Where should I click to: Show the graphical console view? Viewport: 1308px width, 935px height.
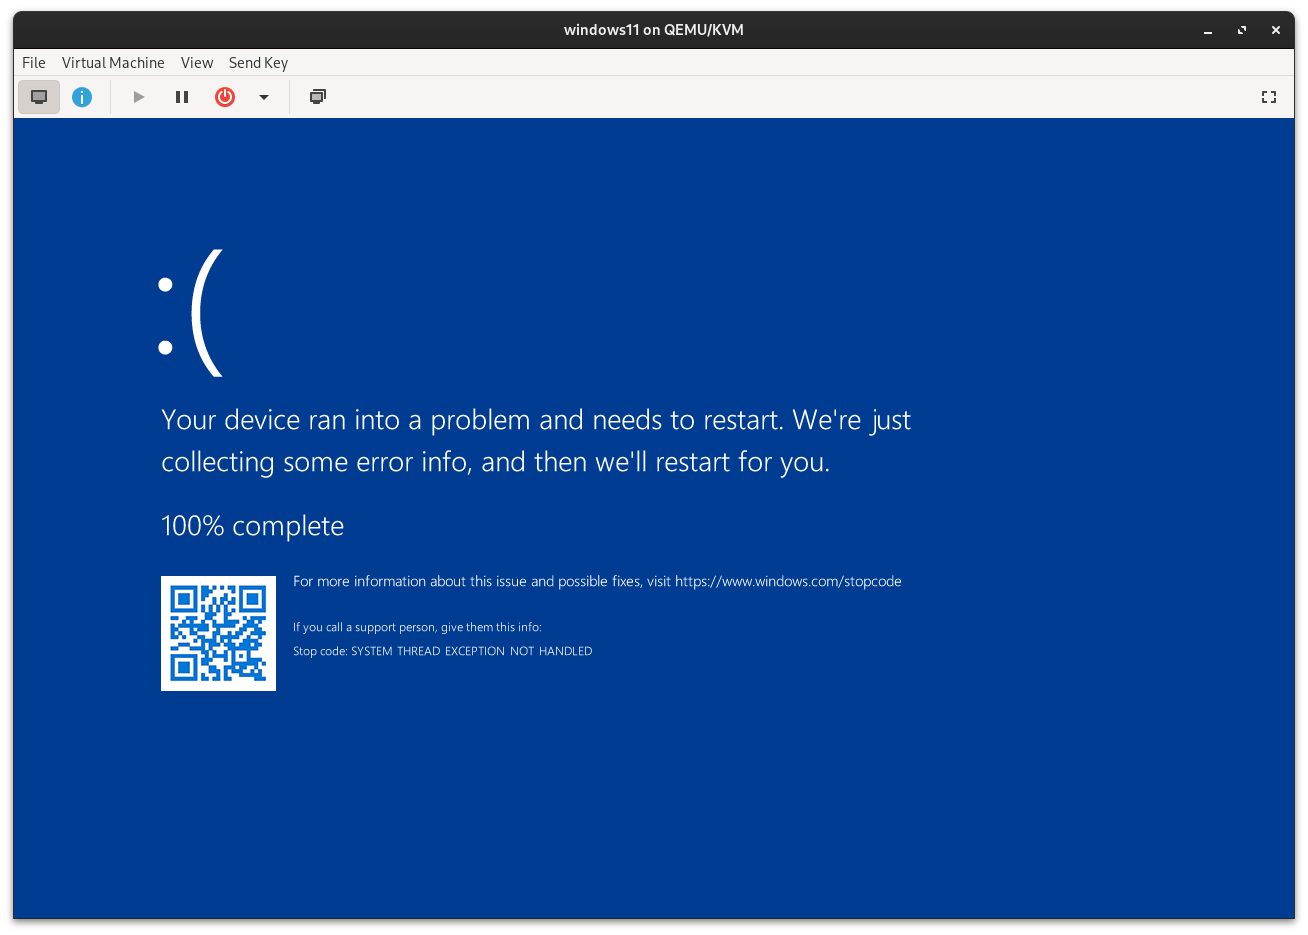[x=39, y=97]
